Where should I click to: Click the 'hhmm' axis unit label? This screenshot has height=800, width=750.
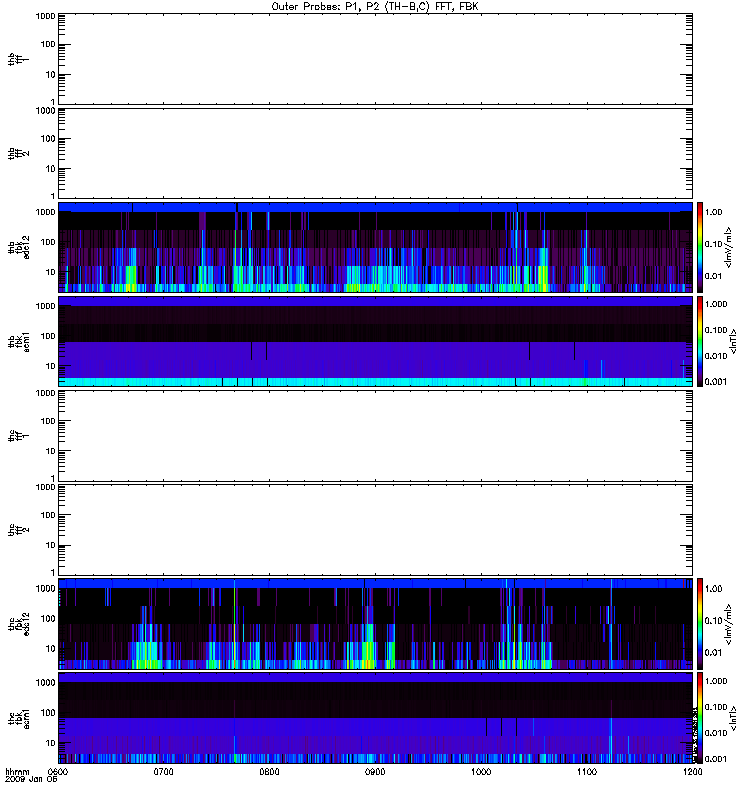pos(17,772)
